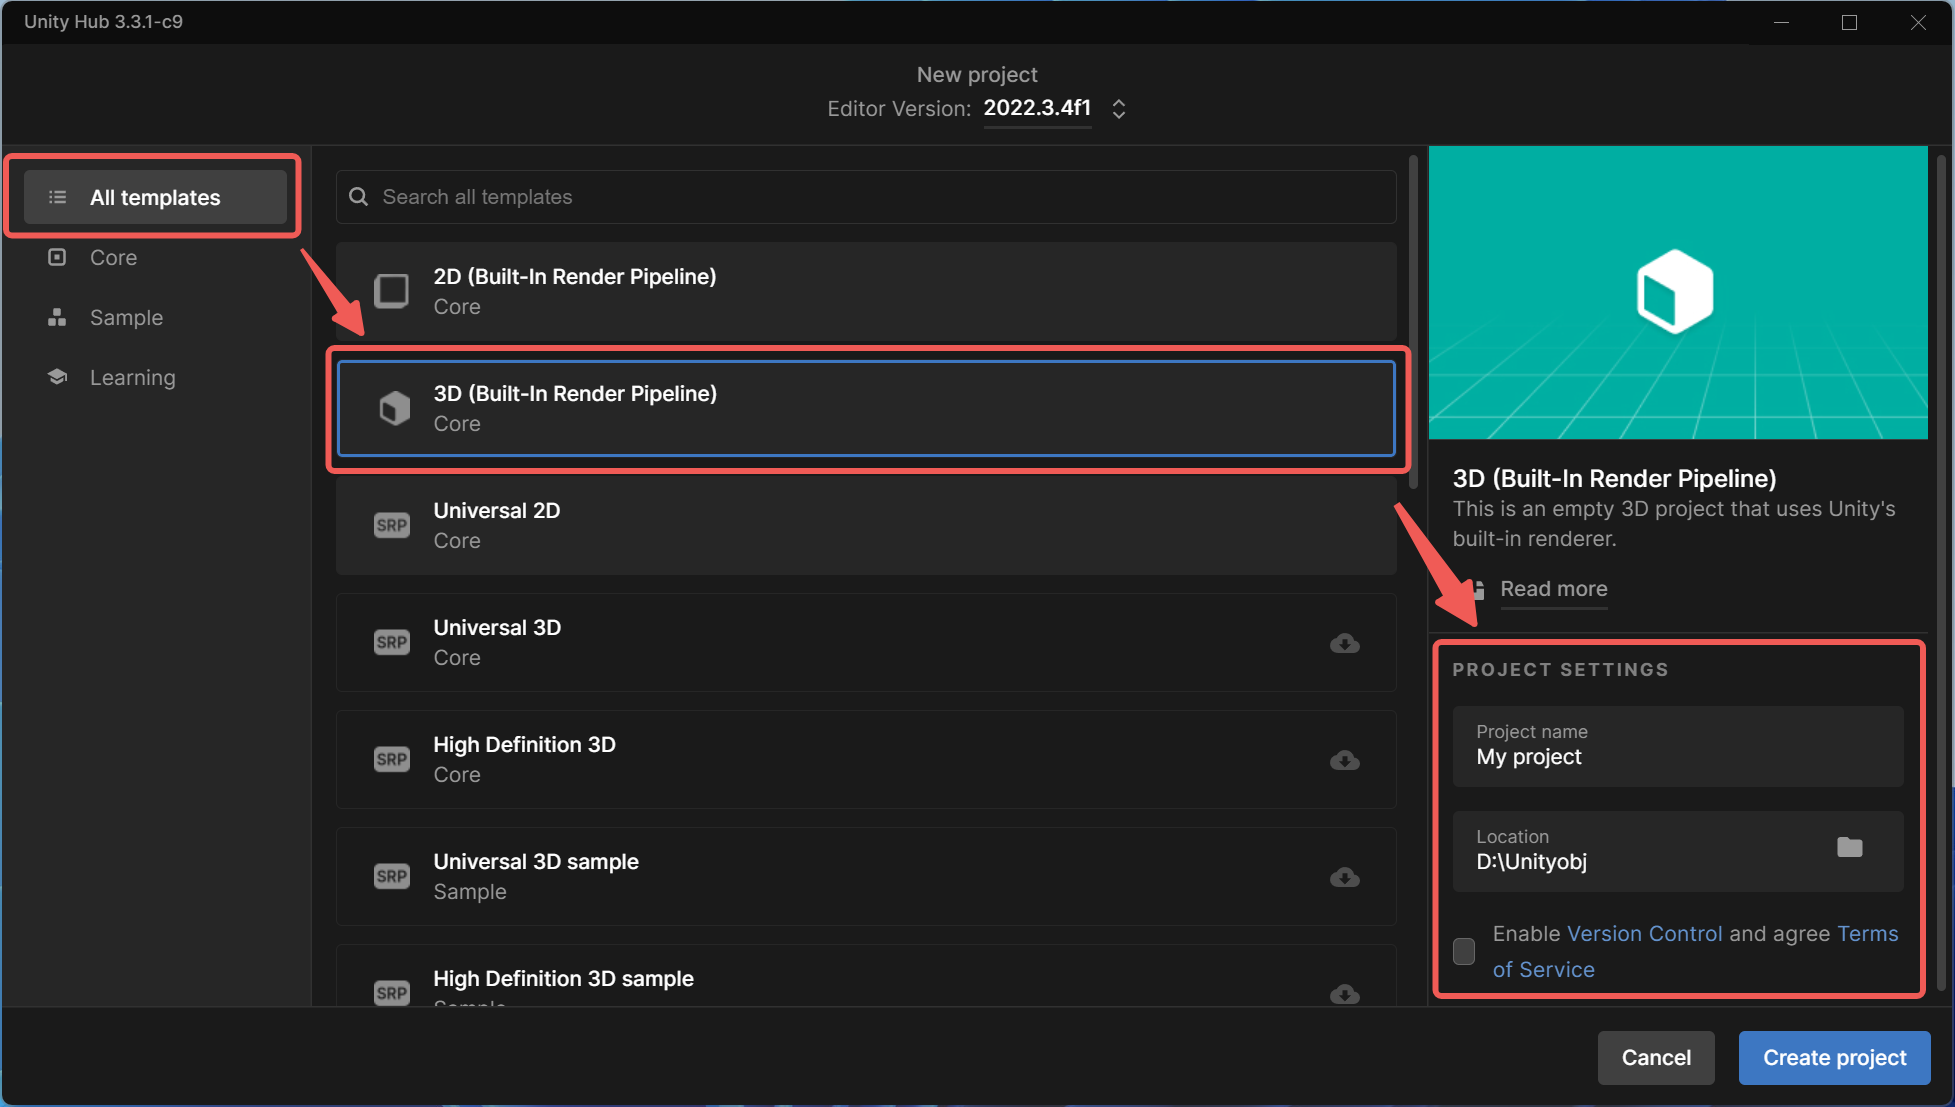
Task: Click the Universal 3D sample SRP icon
Action: coord(392,876)
